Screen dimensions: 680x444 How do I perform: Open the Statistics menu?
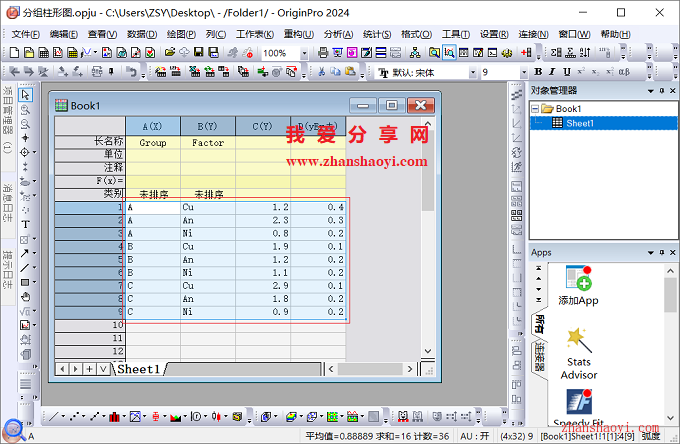377,34
